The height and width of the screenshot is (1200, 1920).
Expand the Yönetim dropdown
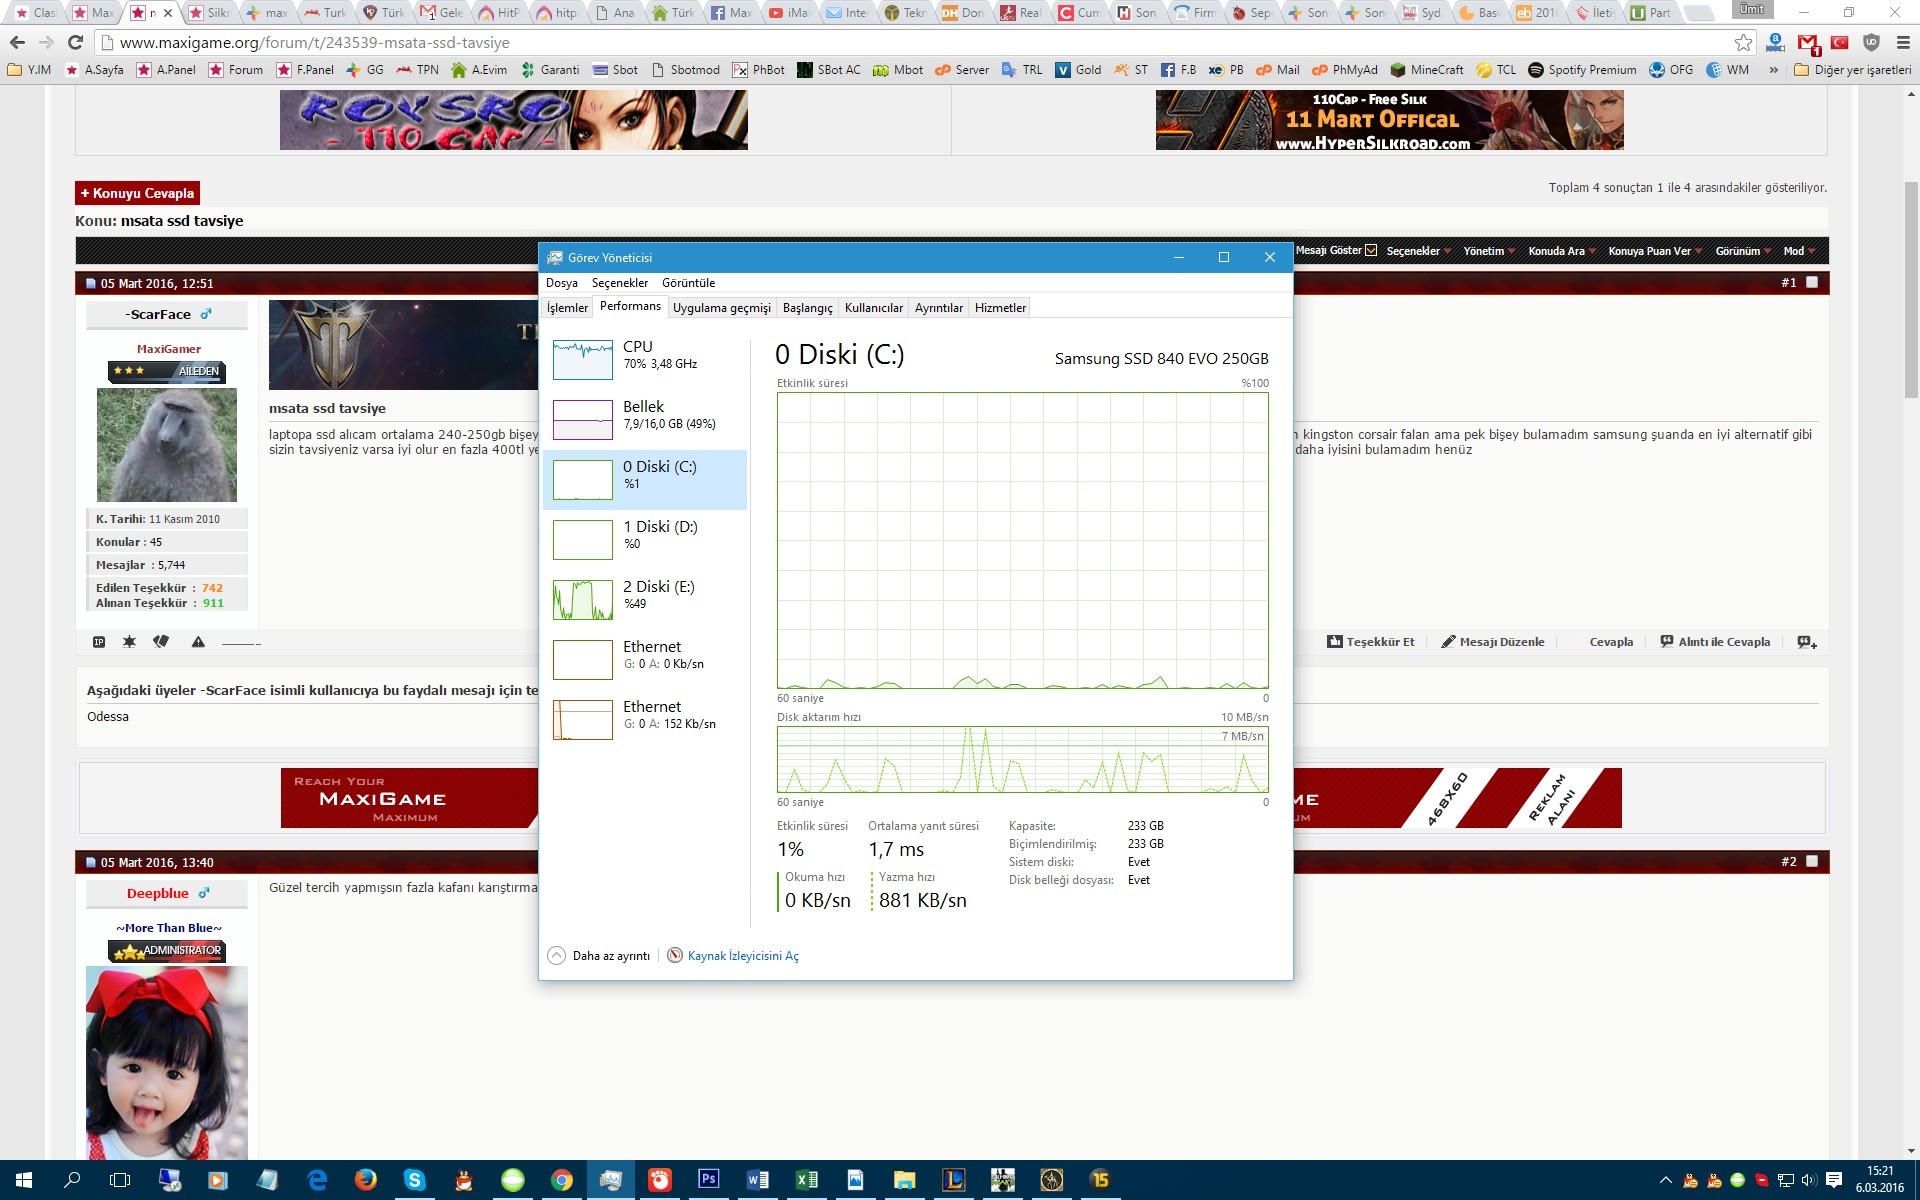(x=1488, y=251)
